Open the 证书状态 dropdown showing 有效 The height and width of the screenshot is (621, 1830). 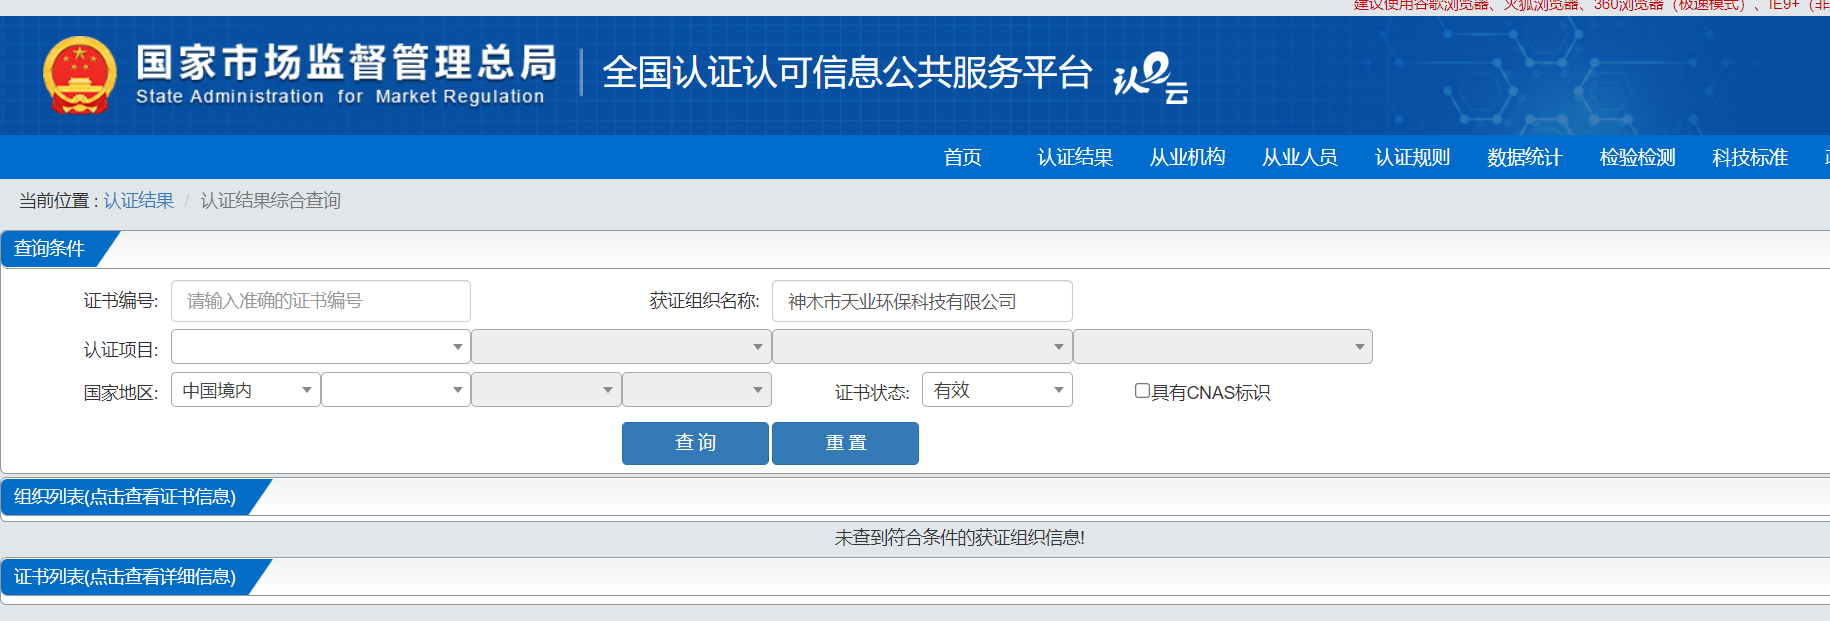997,390
